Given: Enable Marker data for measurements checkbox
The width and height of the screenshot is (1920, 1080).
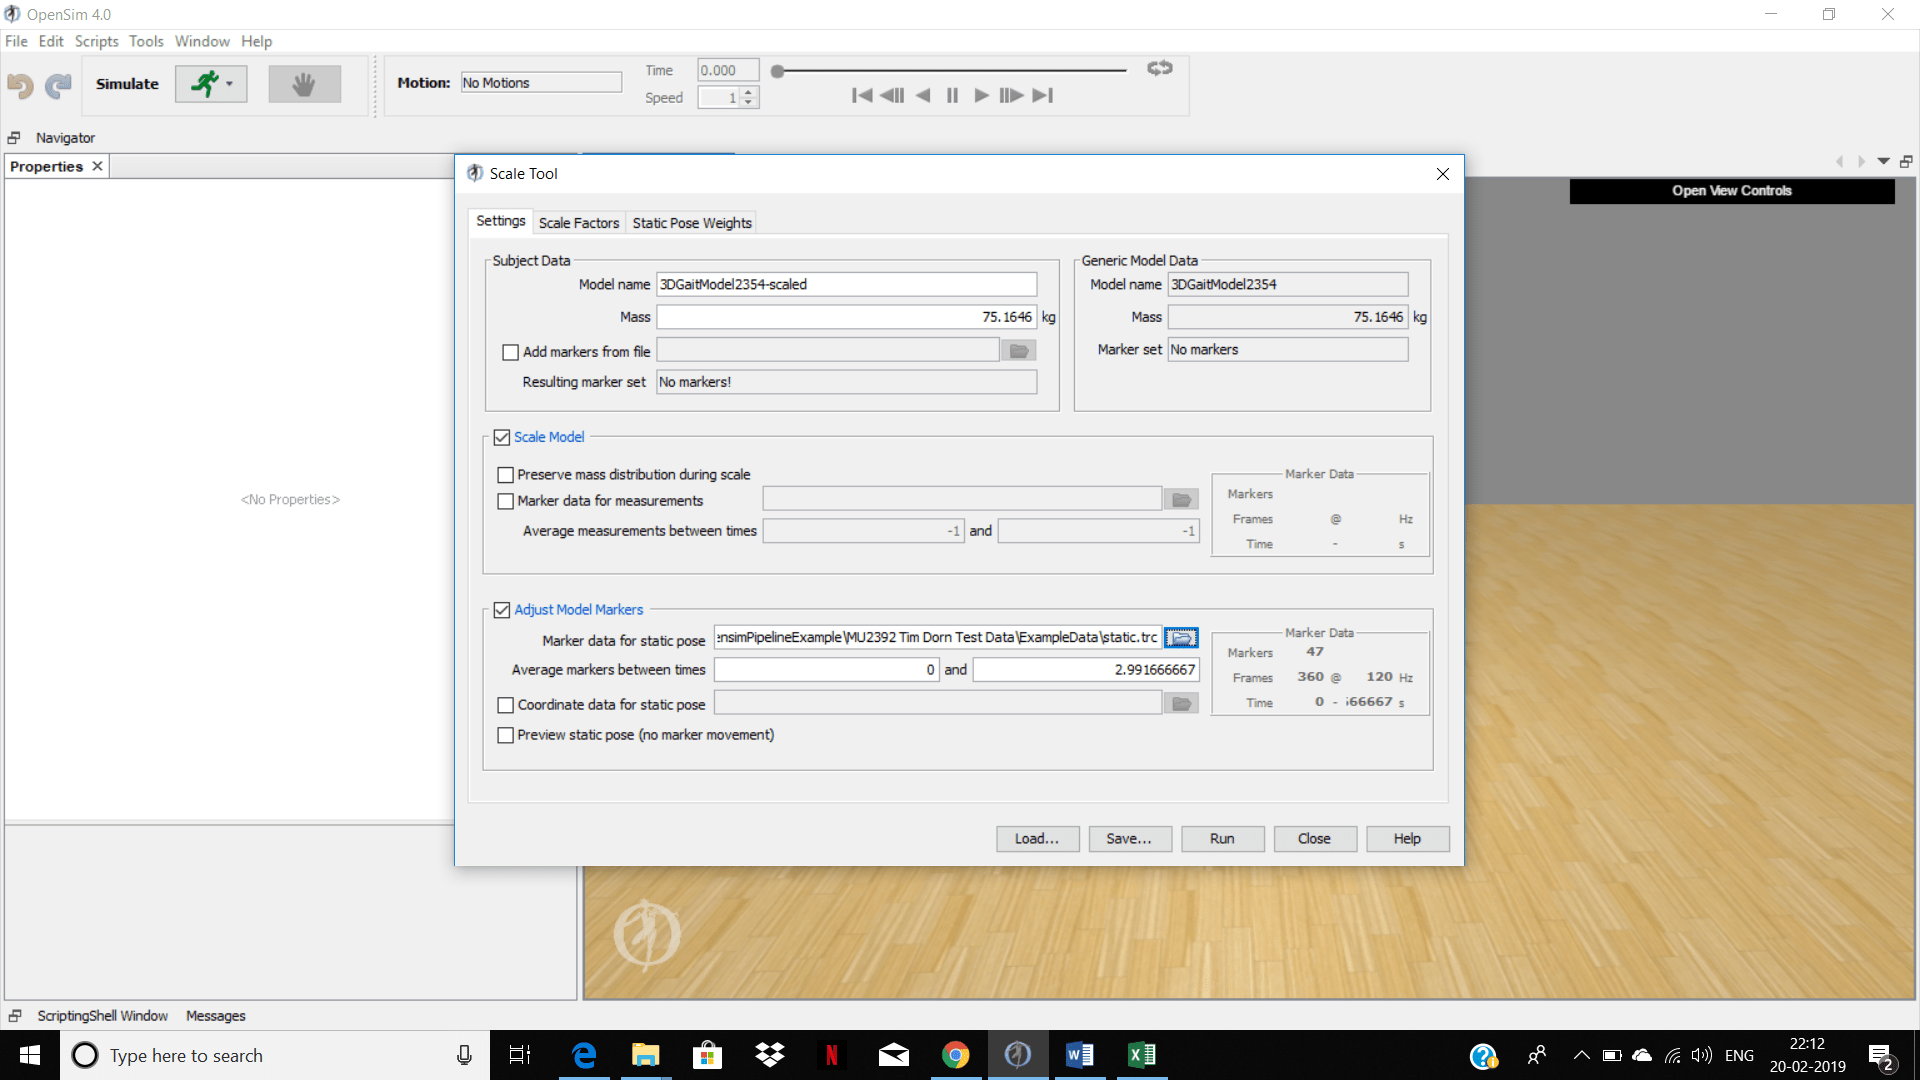Looking at the screenshot, I should point(505,501).
